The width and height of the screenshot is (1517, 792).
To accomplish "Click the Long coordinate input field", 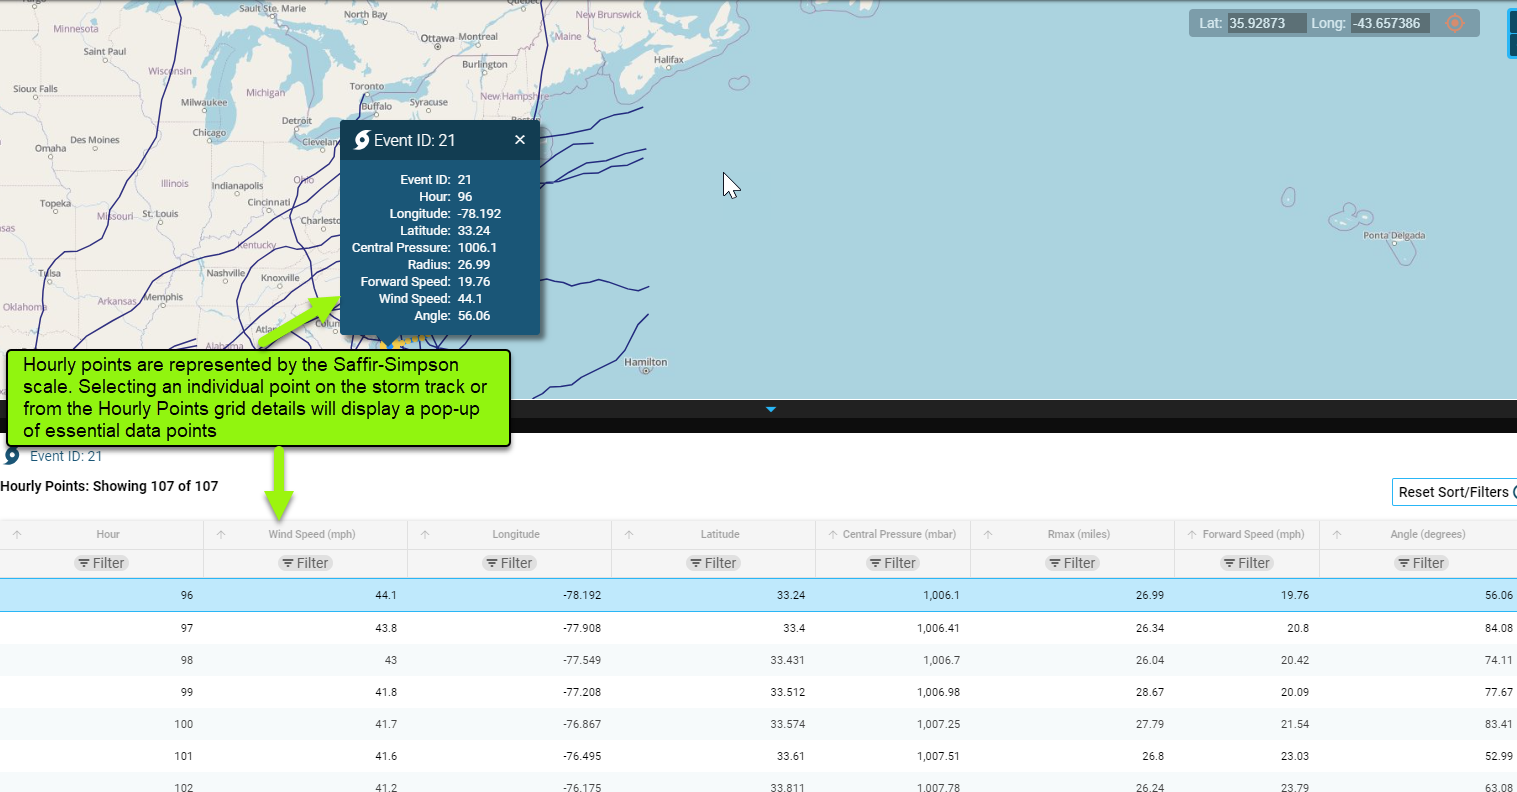I will click(1390, 23).
